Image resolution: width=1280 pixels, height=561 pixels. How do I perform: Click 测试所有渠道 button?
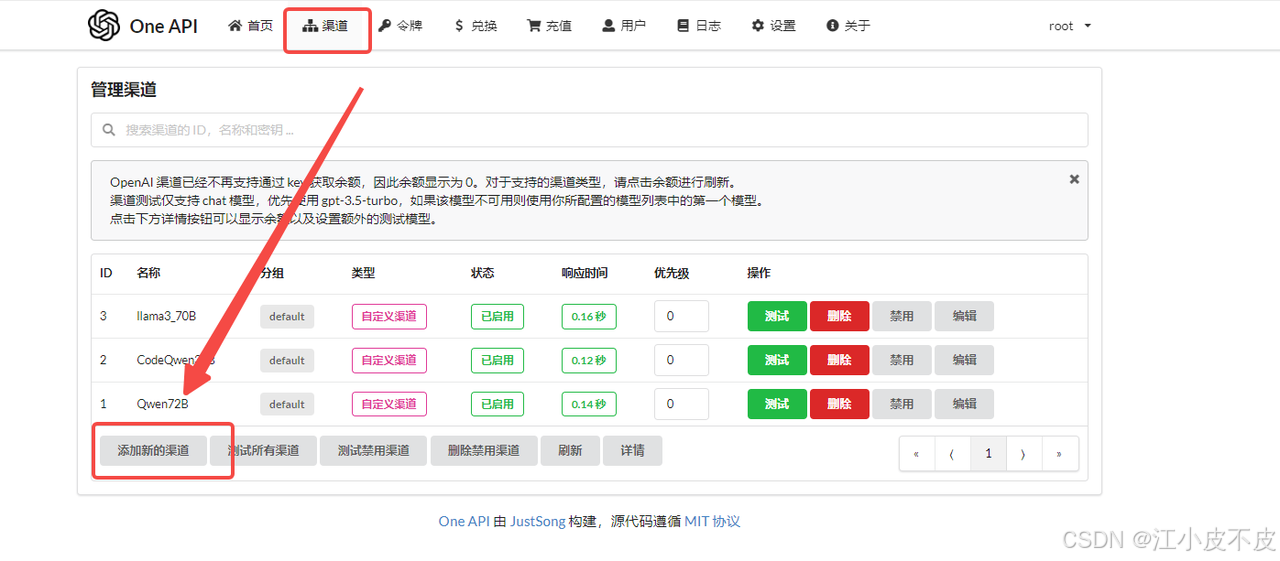(x=263, y=450)
